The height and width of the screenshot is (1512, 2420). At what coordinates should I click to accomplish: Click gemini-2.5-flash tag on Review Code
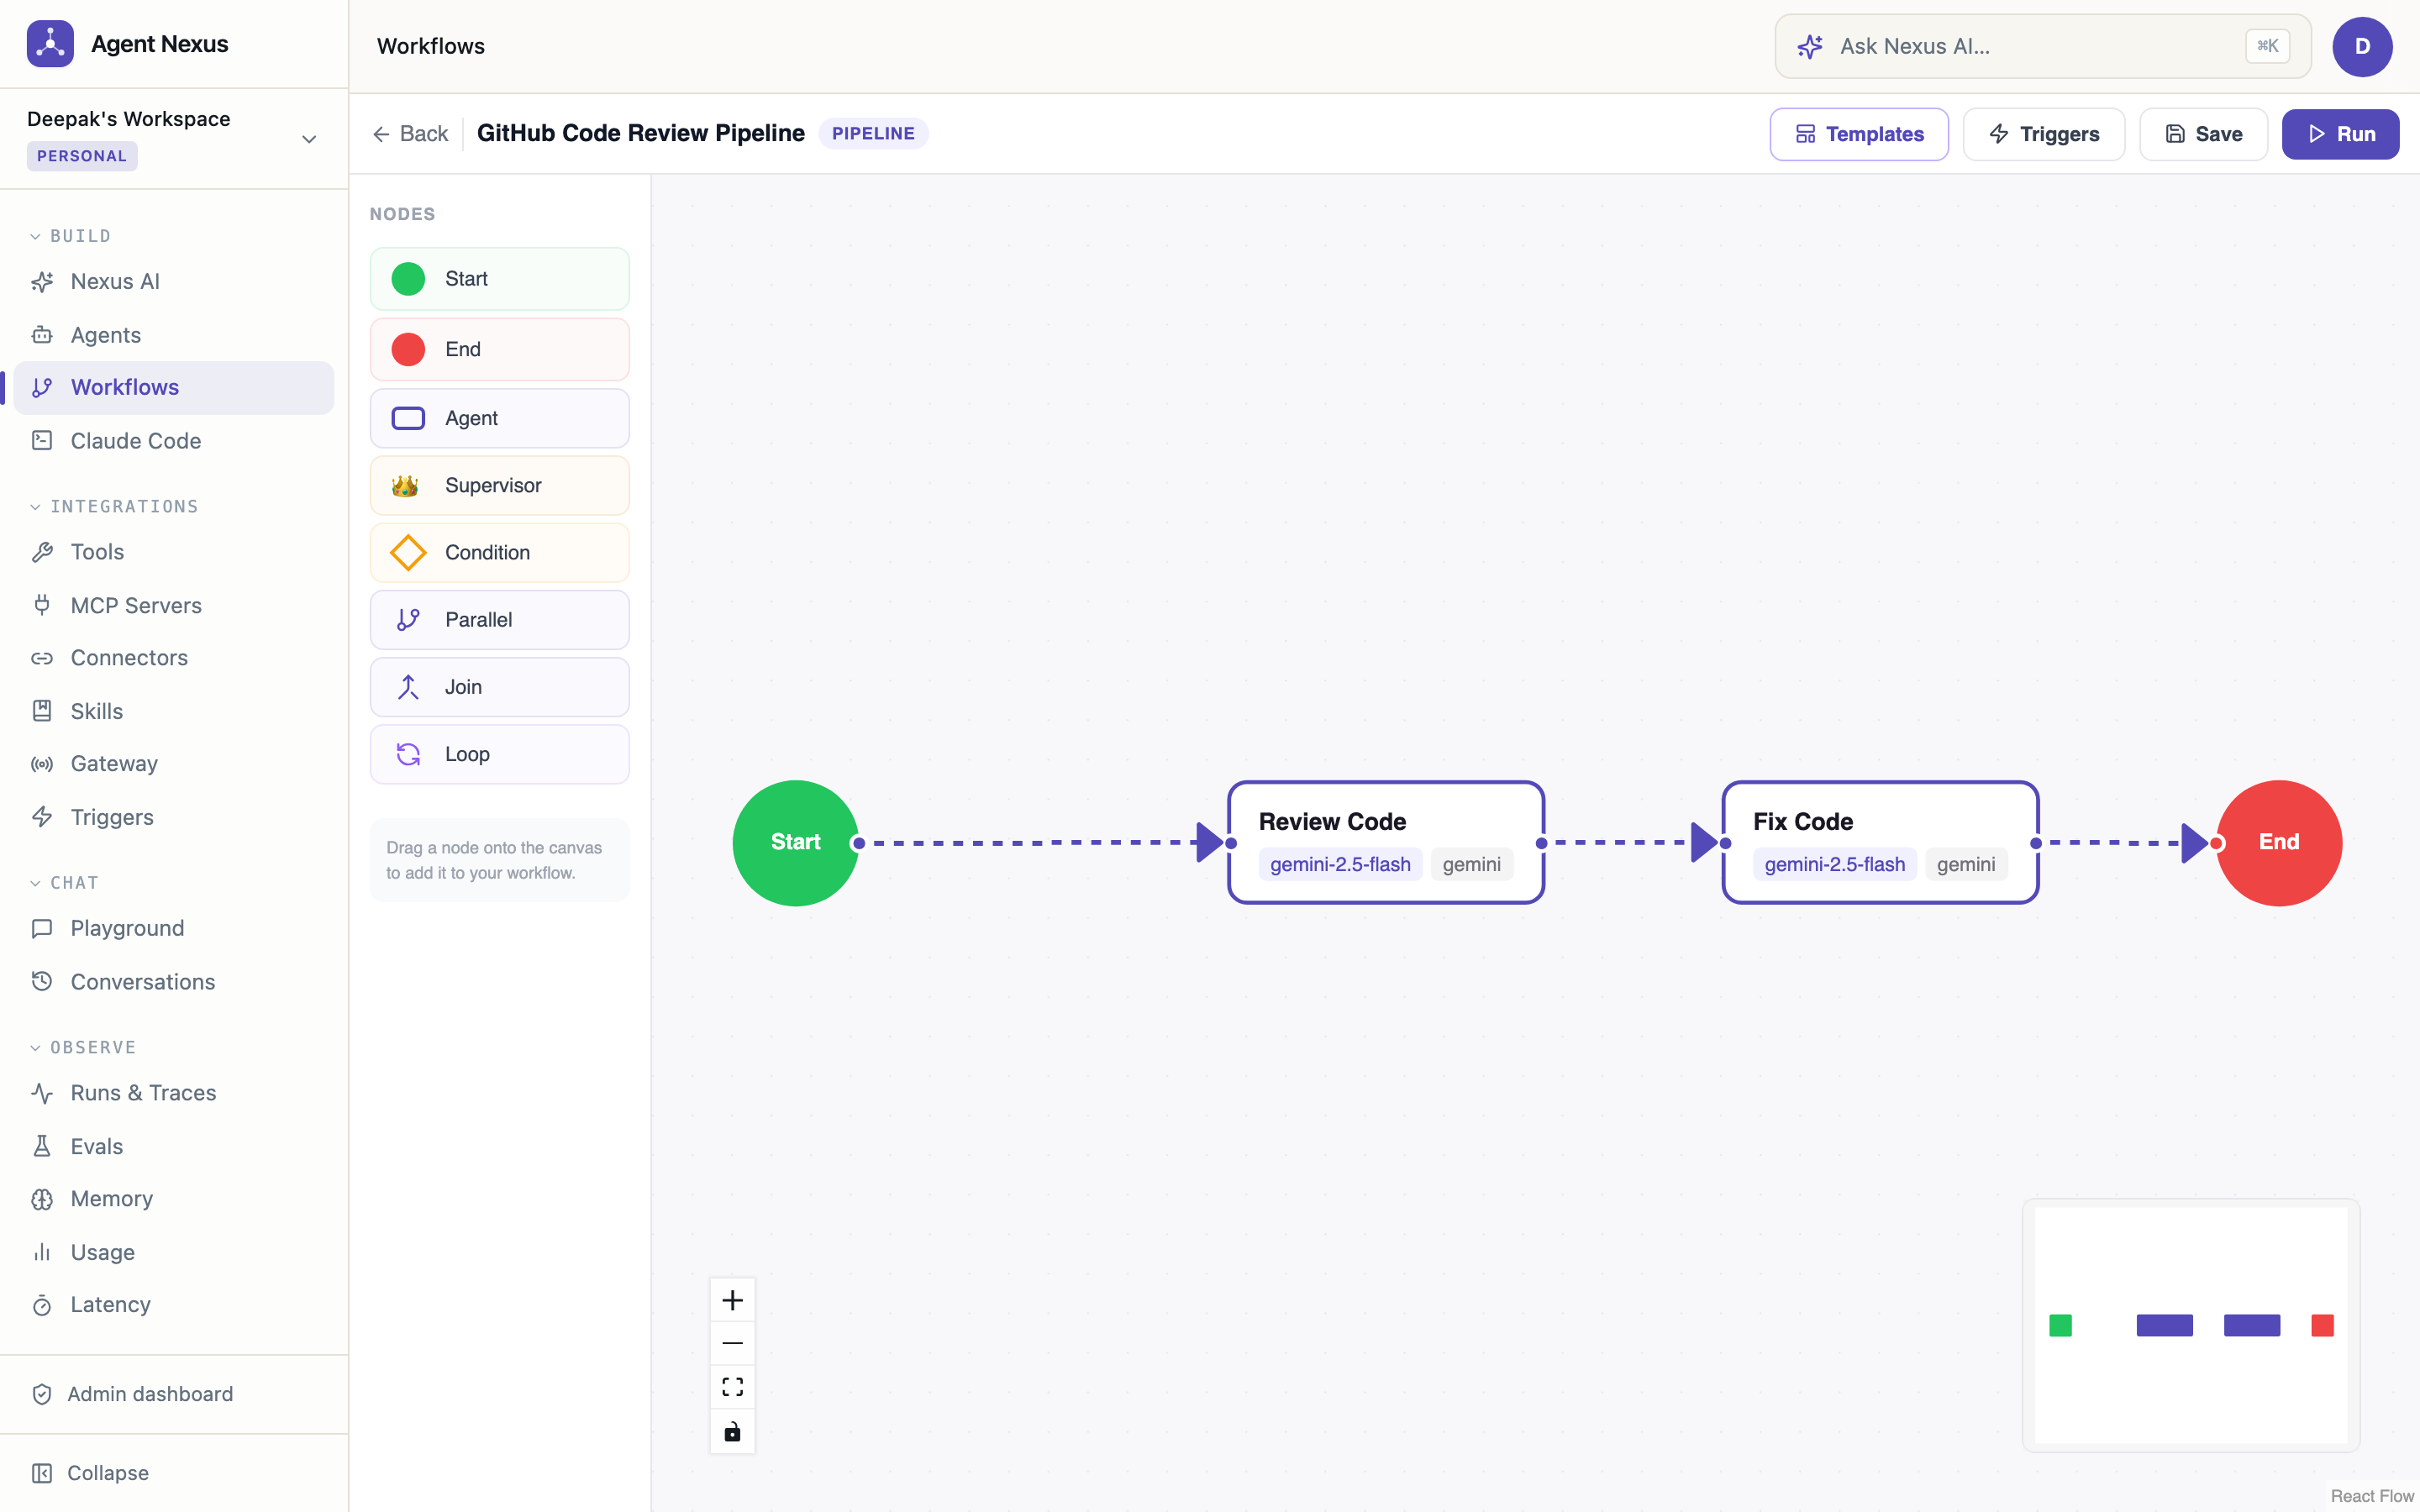tap(1340, 864)
